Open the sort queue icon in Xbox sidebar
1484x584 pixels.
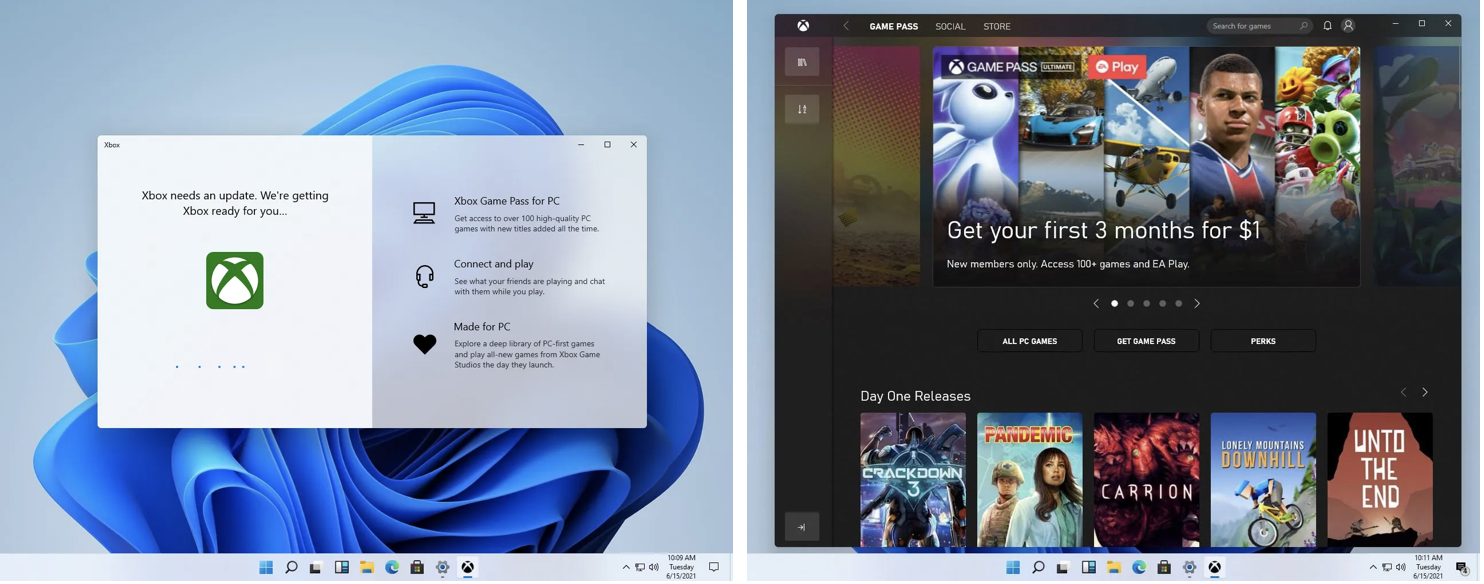pyautogui.click(x=804, y=110)
